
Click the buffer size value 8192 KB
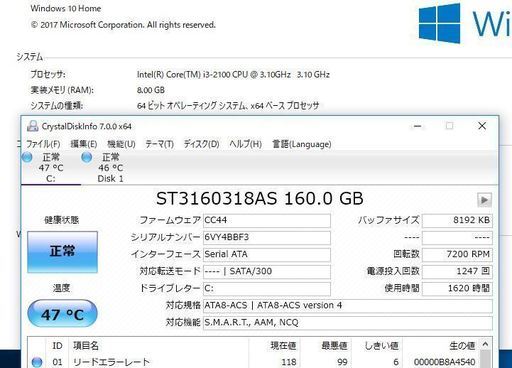tap(457, 220)
